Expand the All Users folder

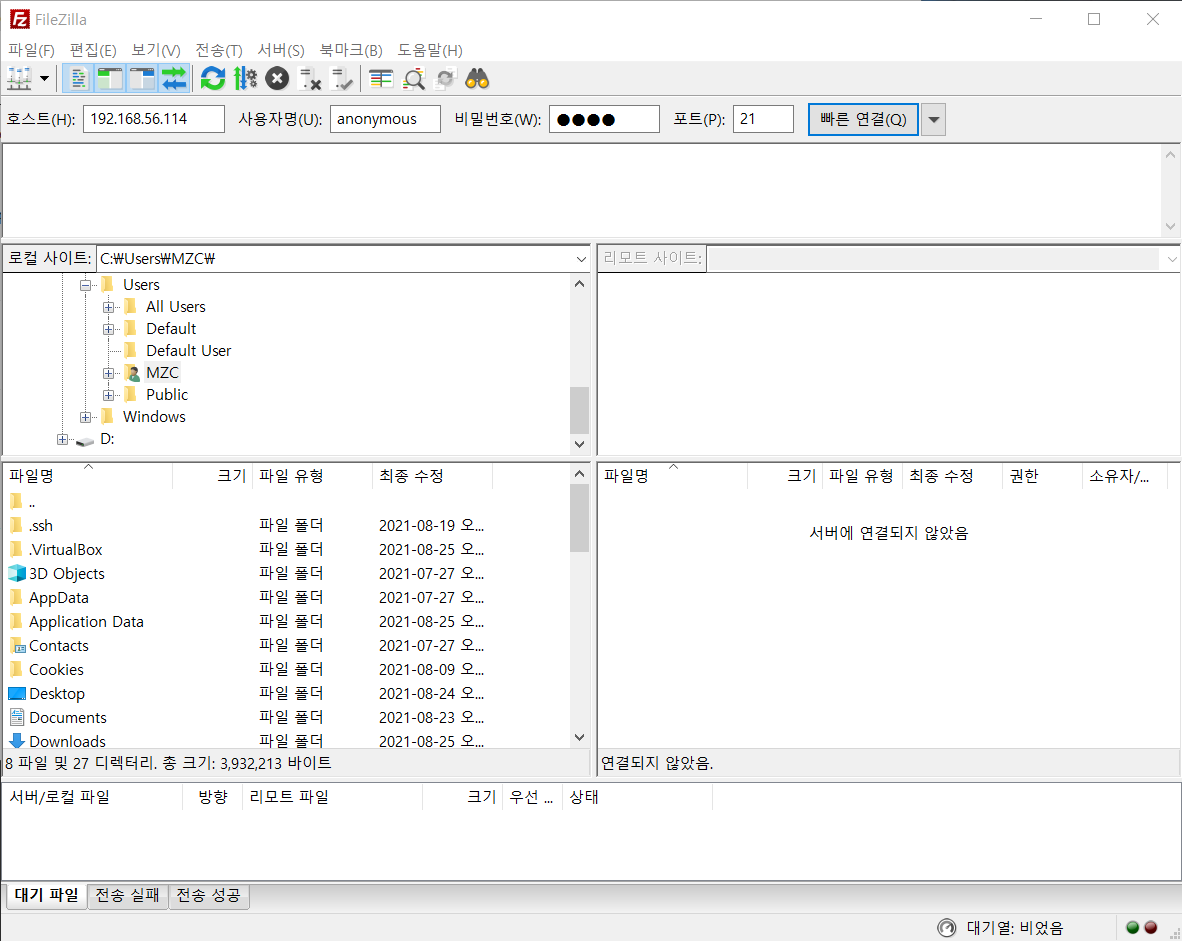(x=109, y=307)
